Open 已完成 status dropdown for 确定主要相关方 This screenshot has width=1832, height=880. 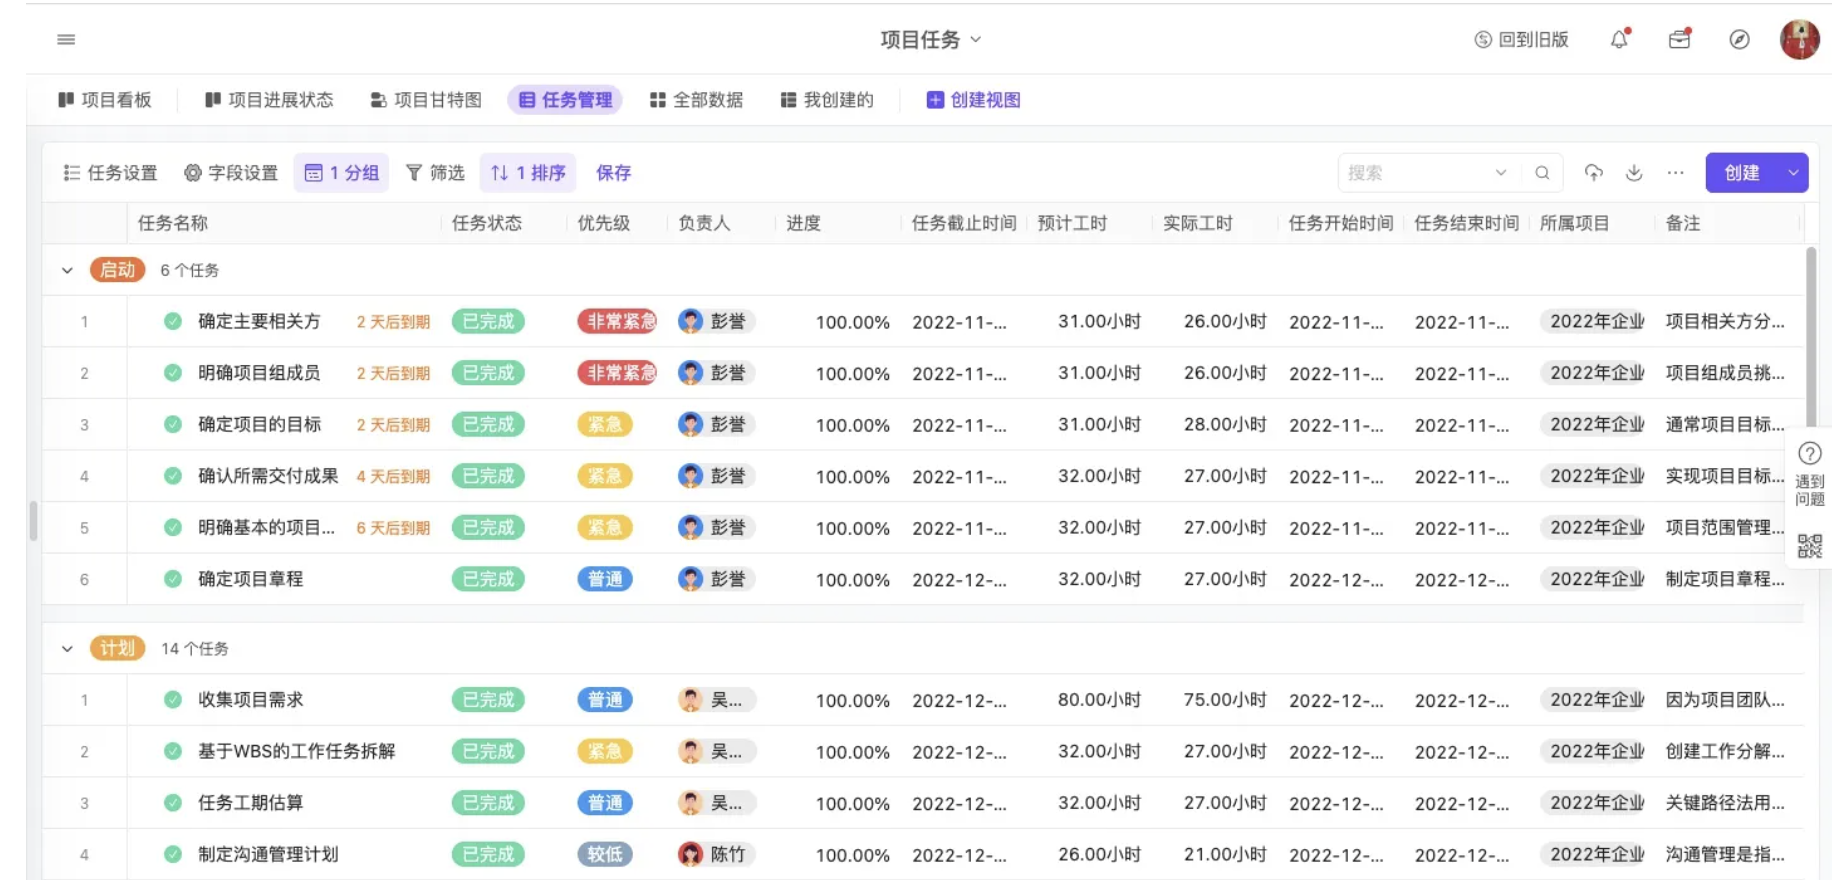click(x=488, y=321)
